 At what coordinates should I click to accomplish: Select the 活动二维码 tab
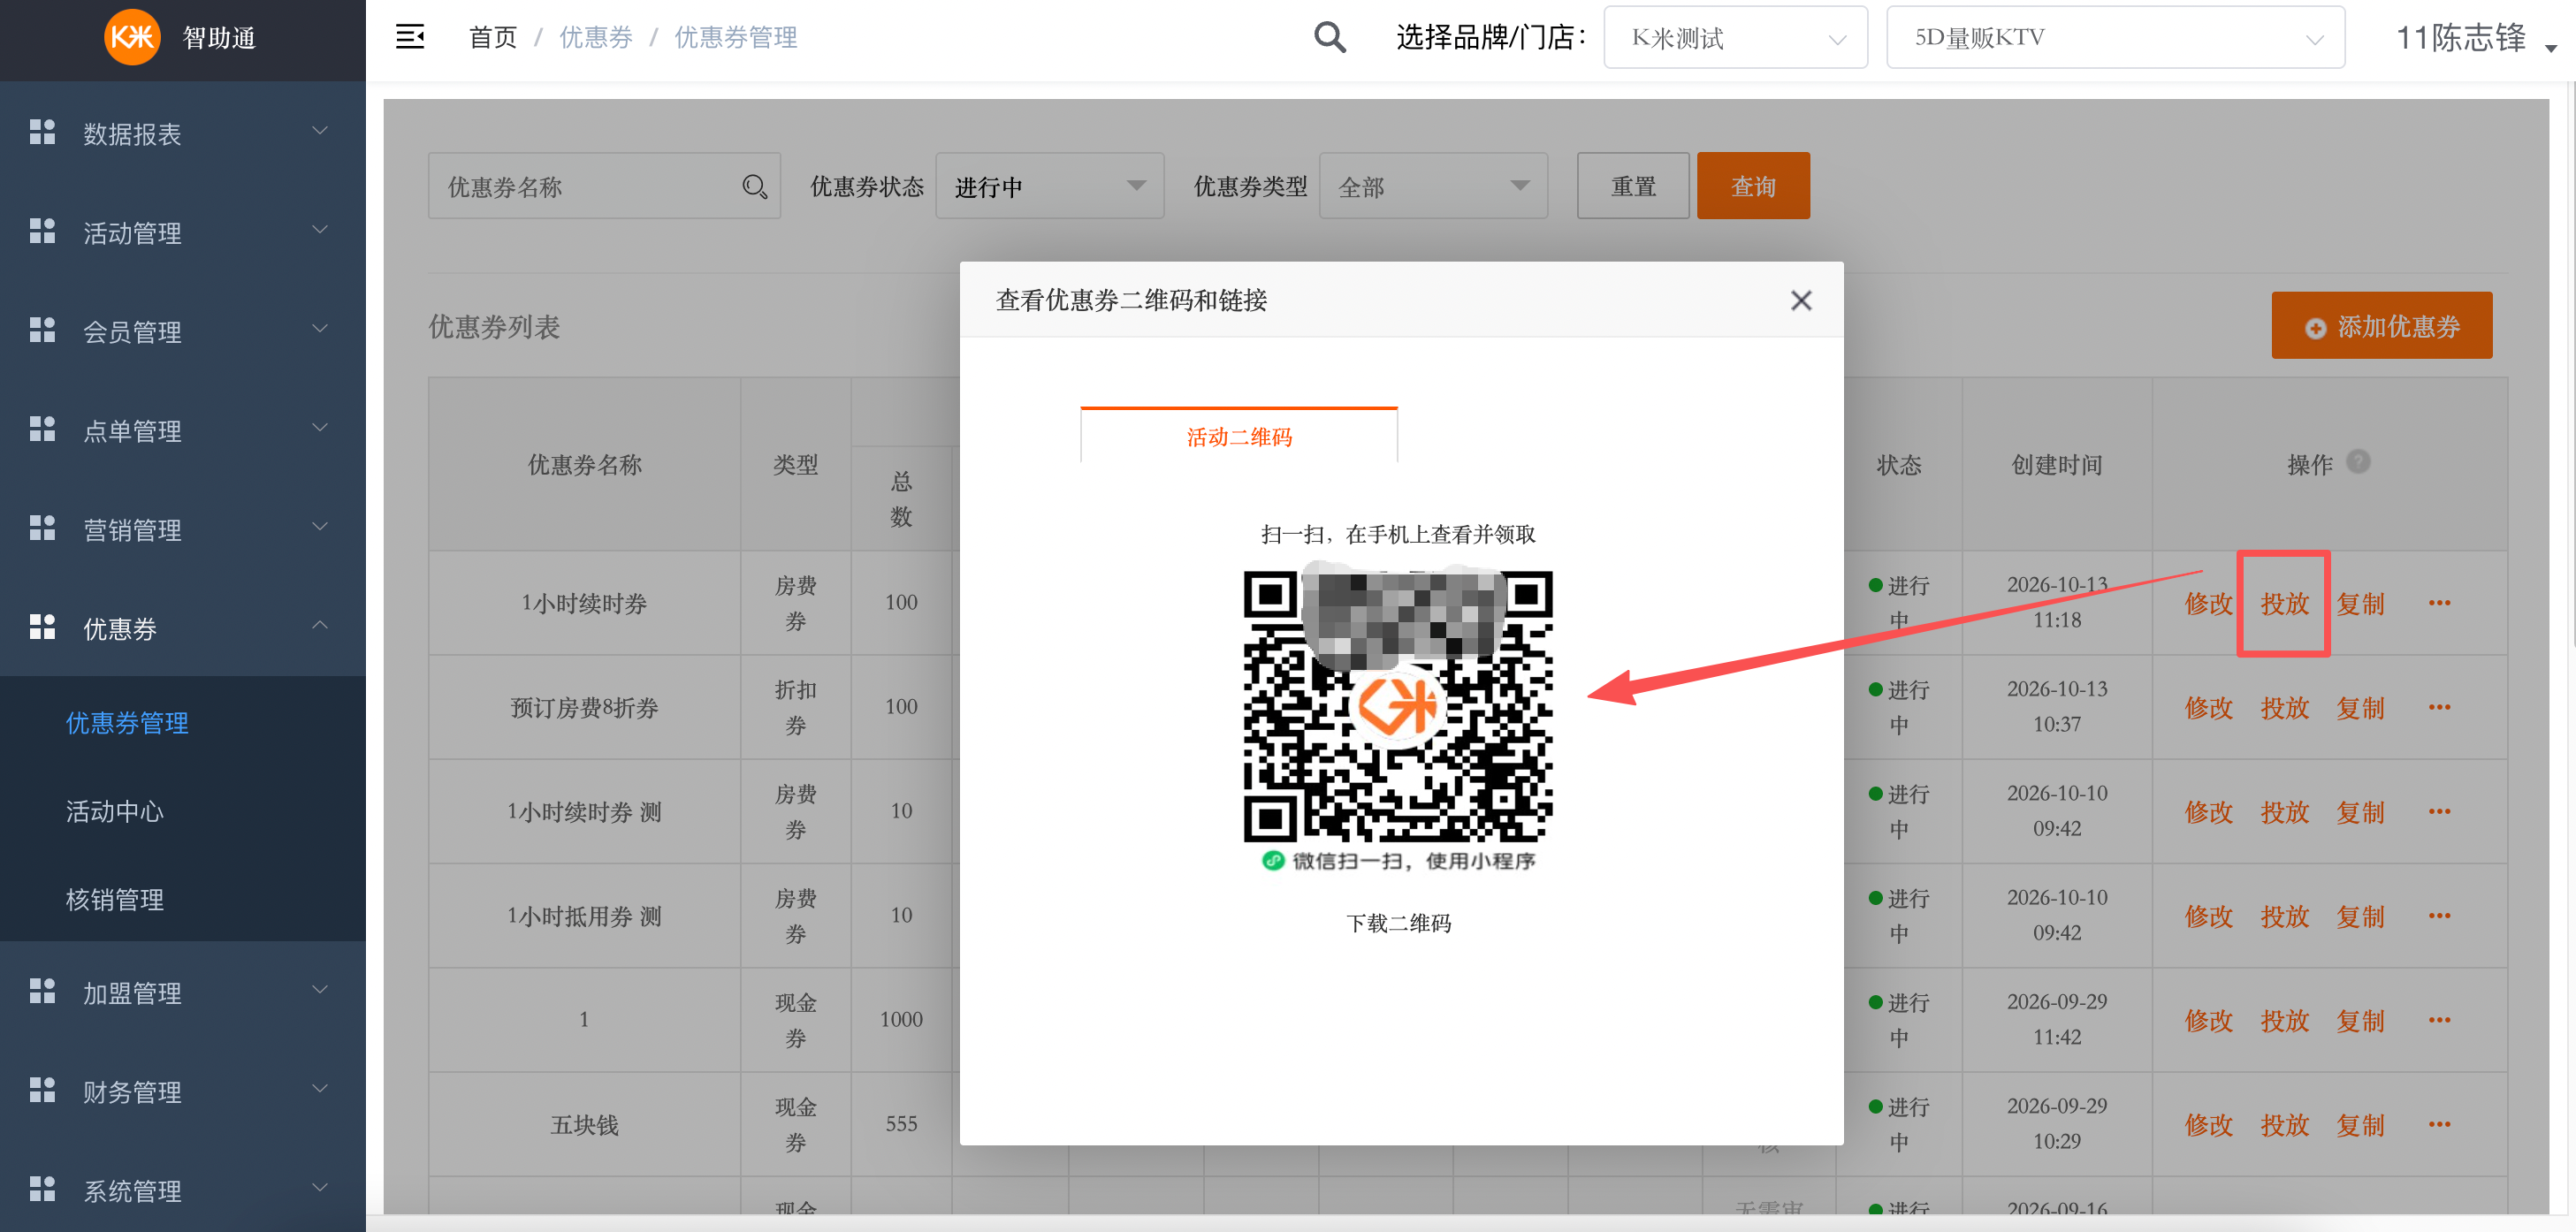pyautogui.click(x=1239, y=436)
